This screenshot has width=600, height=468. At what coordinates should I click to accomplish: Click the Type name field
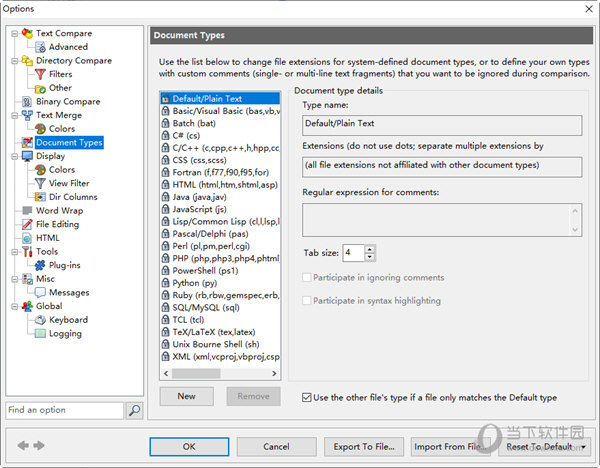click(442, 125)
